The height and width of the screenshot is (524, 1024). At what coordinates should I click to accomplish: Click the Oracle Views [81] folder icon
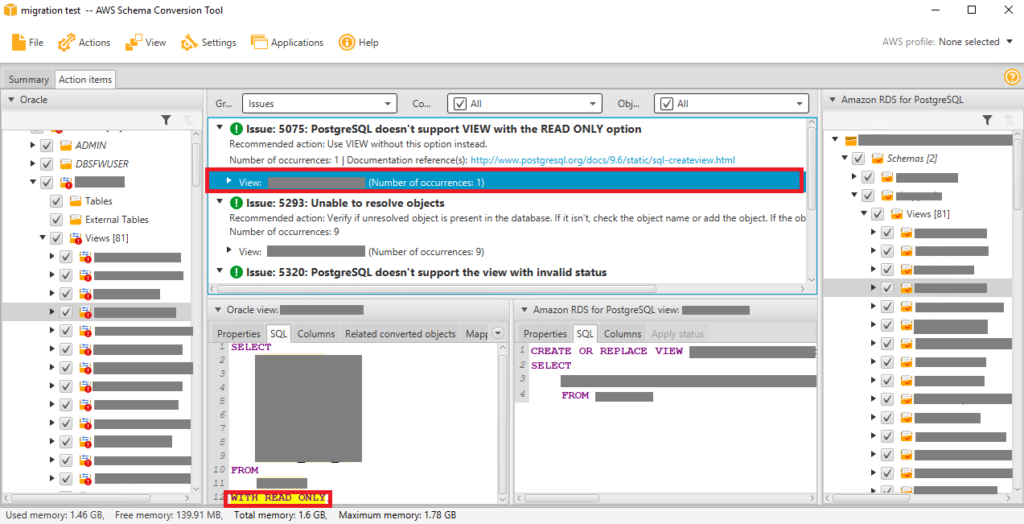[75, 238]
